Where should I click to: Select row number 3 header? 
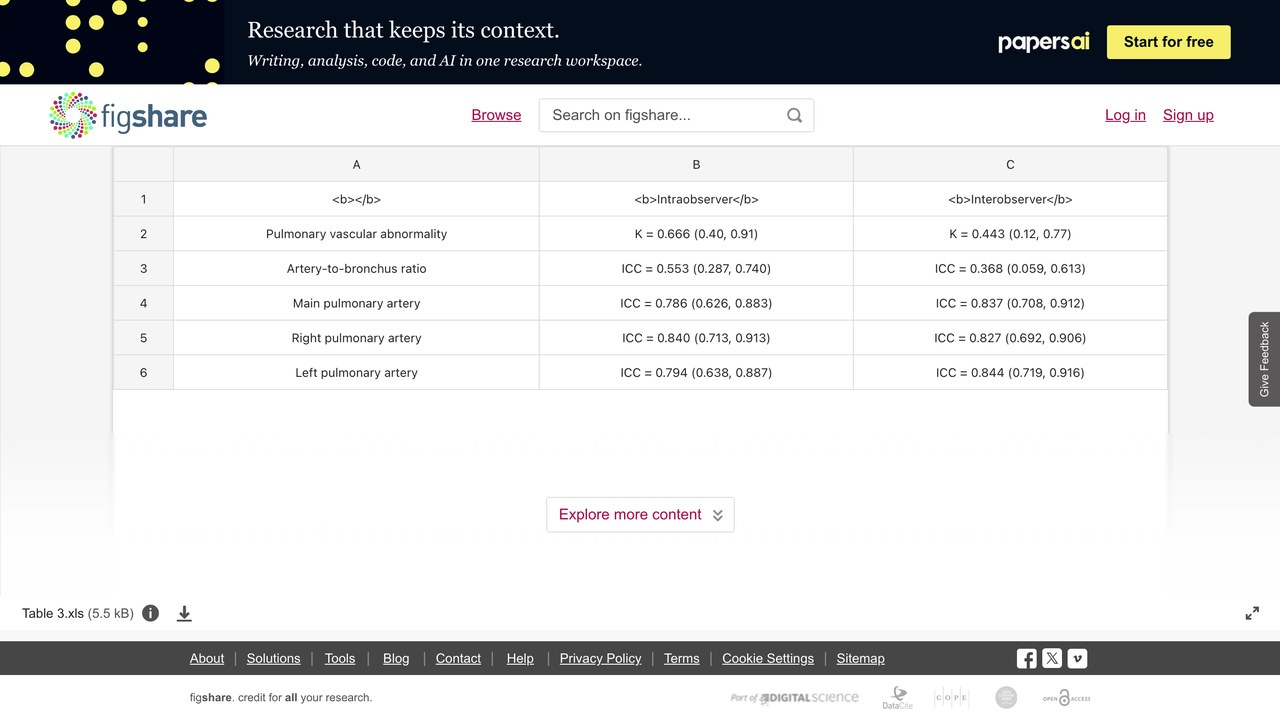[143, 269]
